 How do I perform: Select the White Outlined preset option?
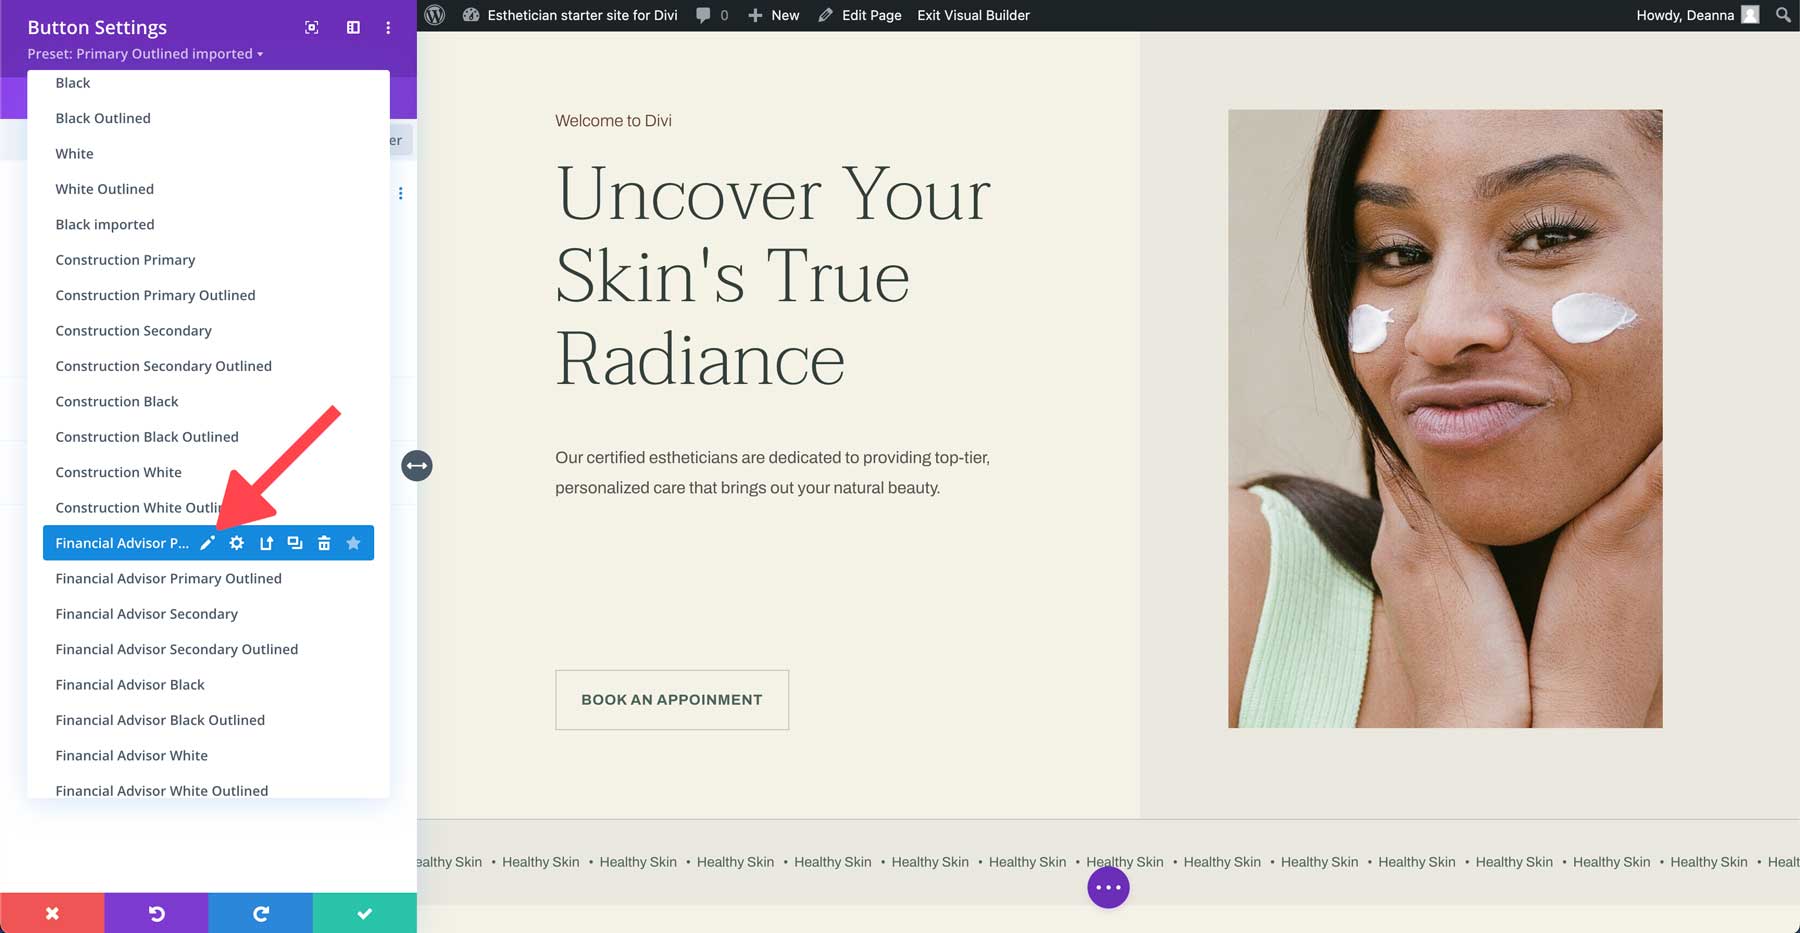(104, 189)
